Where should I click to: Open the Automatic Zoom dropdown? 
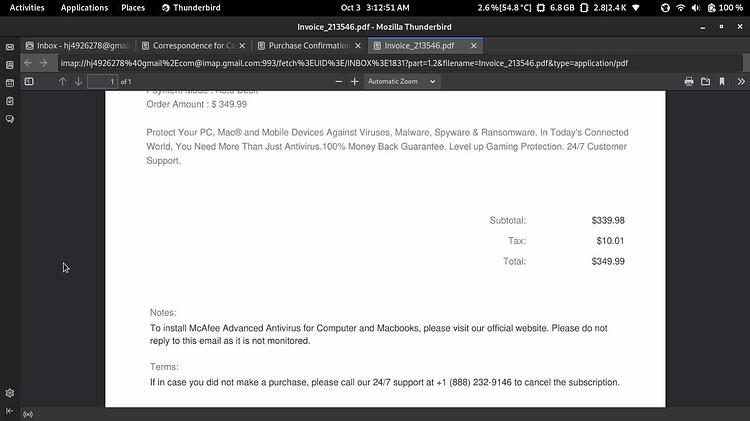pyautogui.click(x=401, y=82)
